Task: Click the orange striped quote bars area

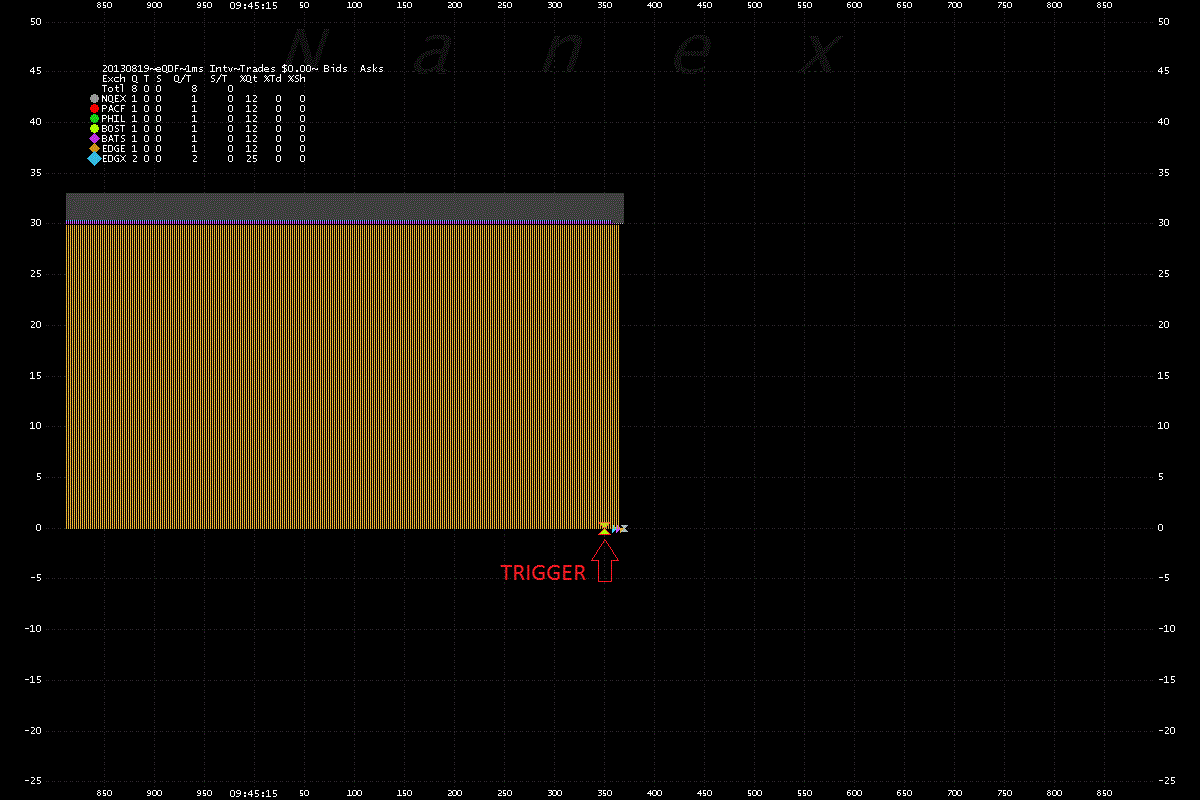Action: (342, 376)
